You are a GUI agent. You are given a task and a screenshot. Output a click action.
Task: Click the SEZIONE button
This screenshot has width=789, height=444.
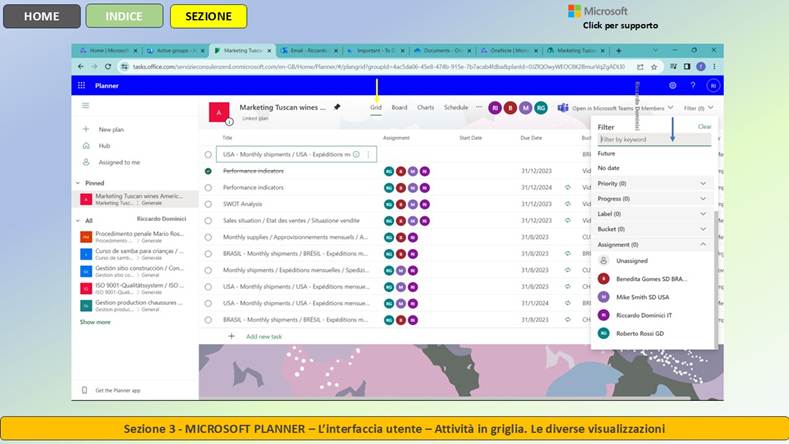tap(208, 16)
